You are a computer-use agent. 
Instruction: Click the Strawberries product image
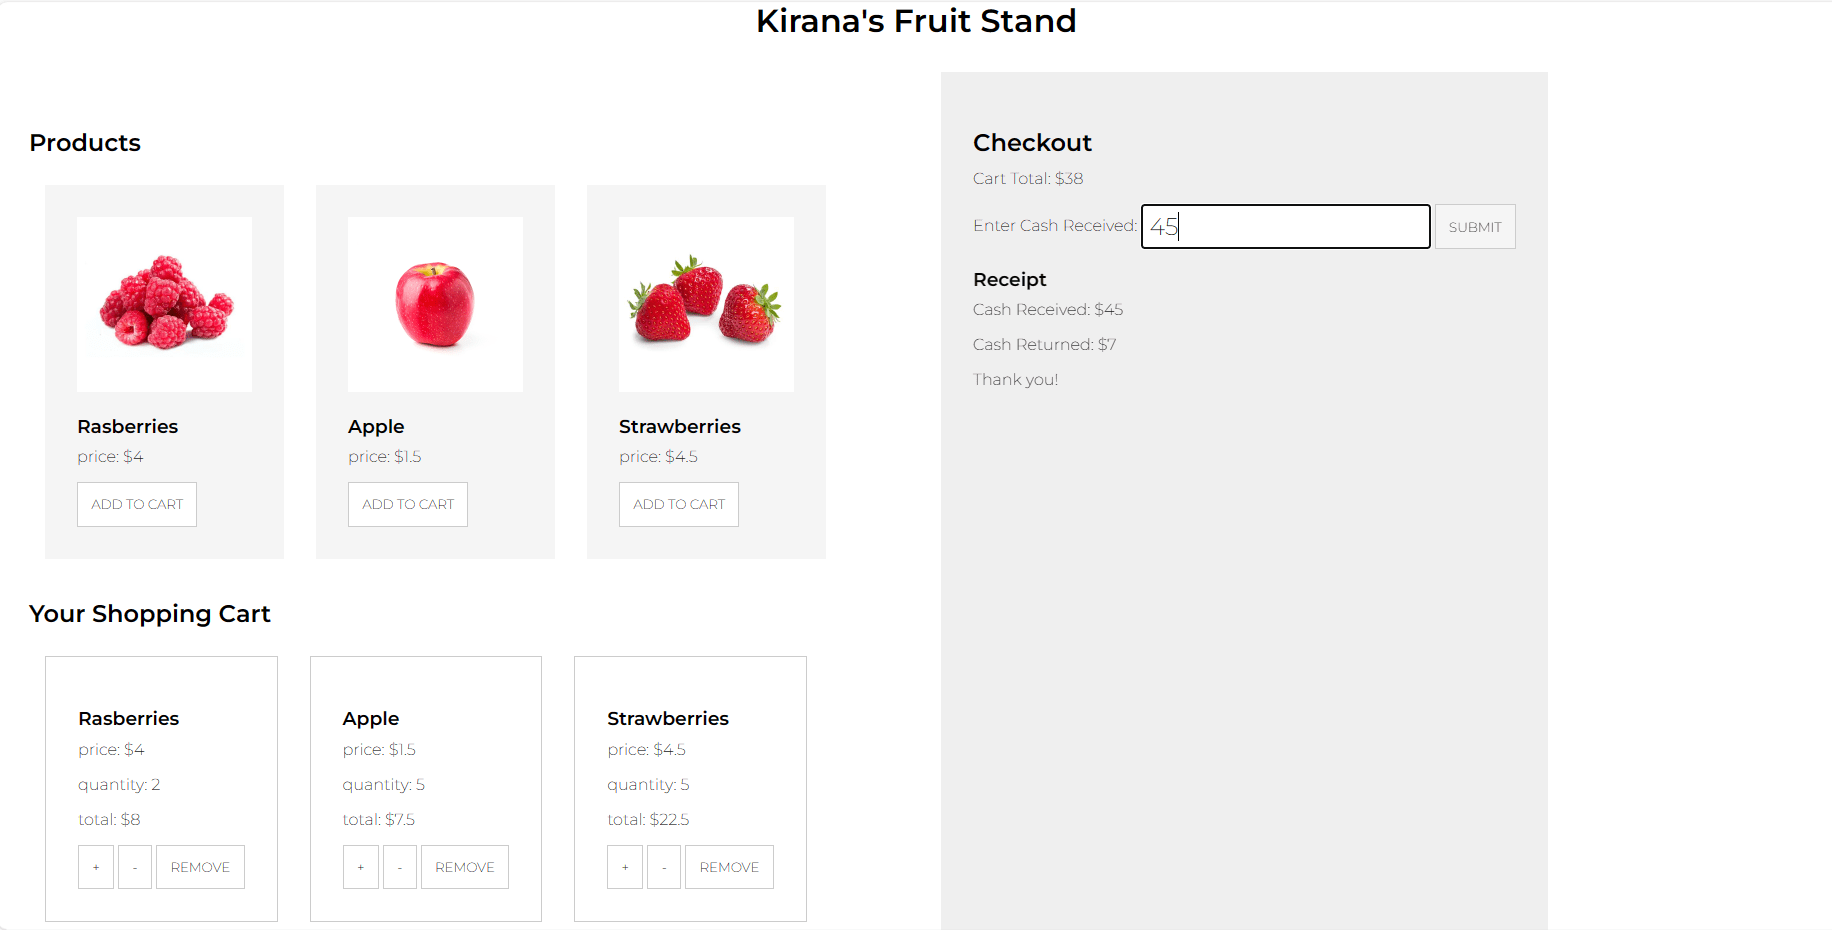pyautogui.click(x=706, y=304)
